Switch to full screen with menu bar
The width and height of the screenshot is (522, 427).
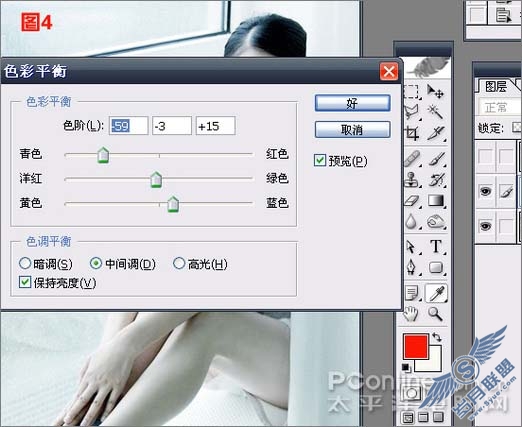tap(423, 417)
